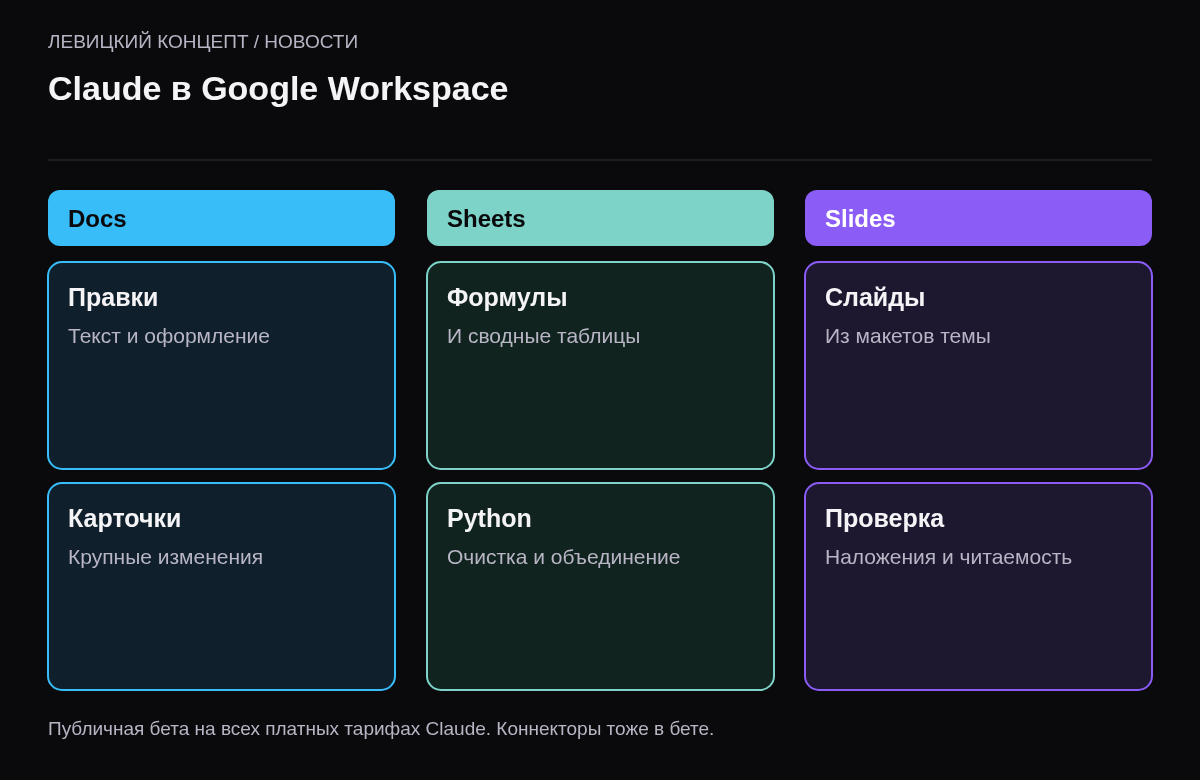Click the text И сводные таблицы
Image resolution: width=1200 pixels, height=780 pixels.
coord(543,336)
